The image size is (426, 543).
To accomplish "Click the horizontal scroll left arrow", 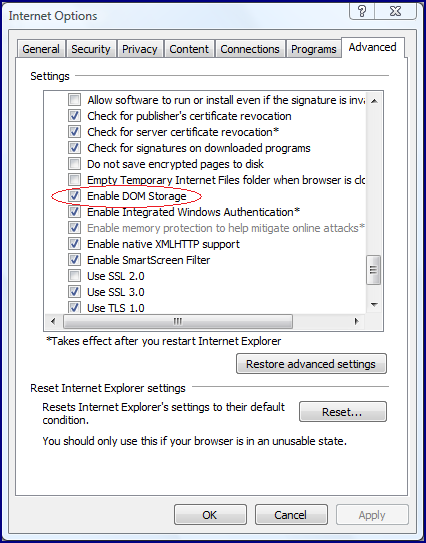I will point(53,321).
